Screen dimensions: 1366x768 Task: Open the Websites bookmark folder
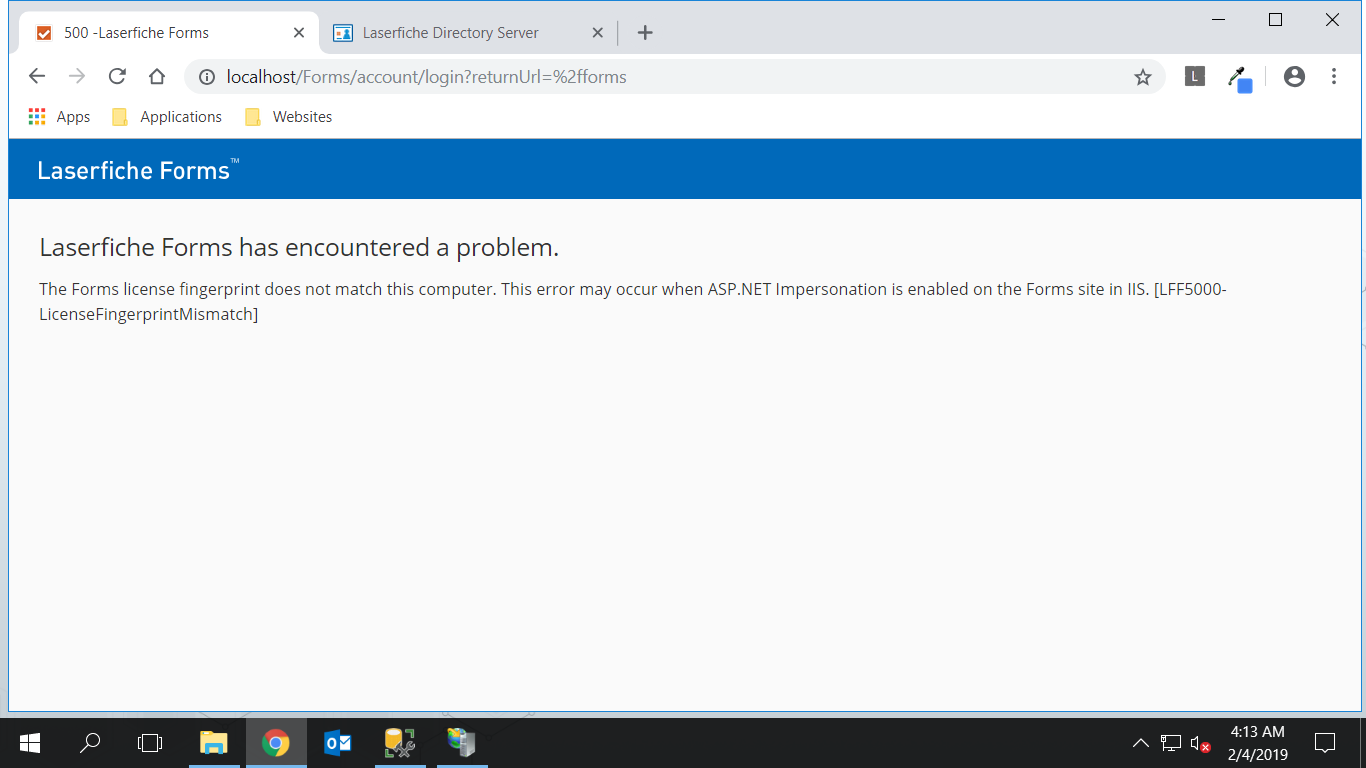pyautogui.click(x=288, y=117)
